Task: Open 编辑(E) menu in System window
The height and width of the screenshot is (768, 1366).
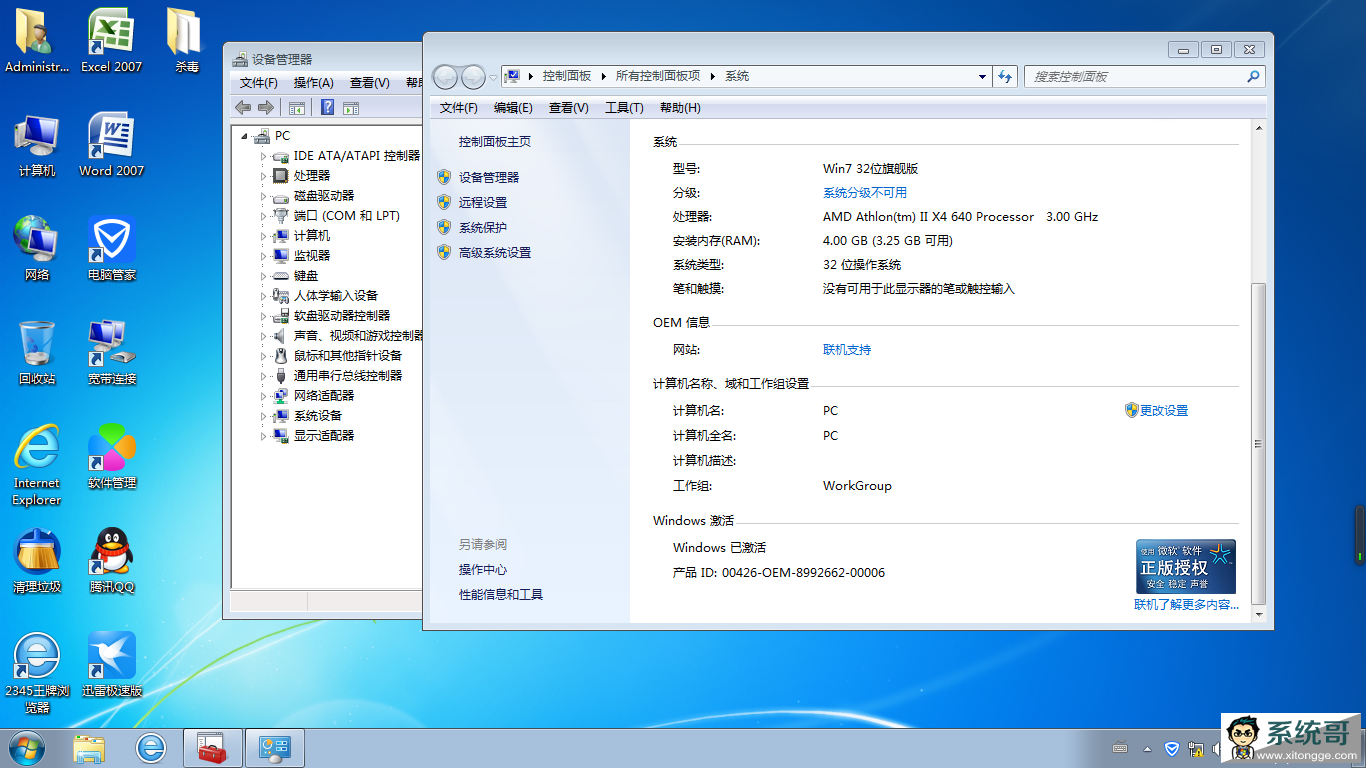Action: [513, 108]
